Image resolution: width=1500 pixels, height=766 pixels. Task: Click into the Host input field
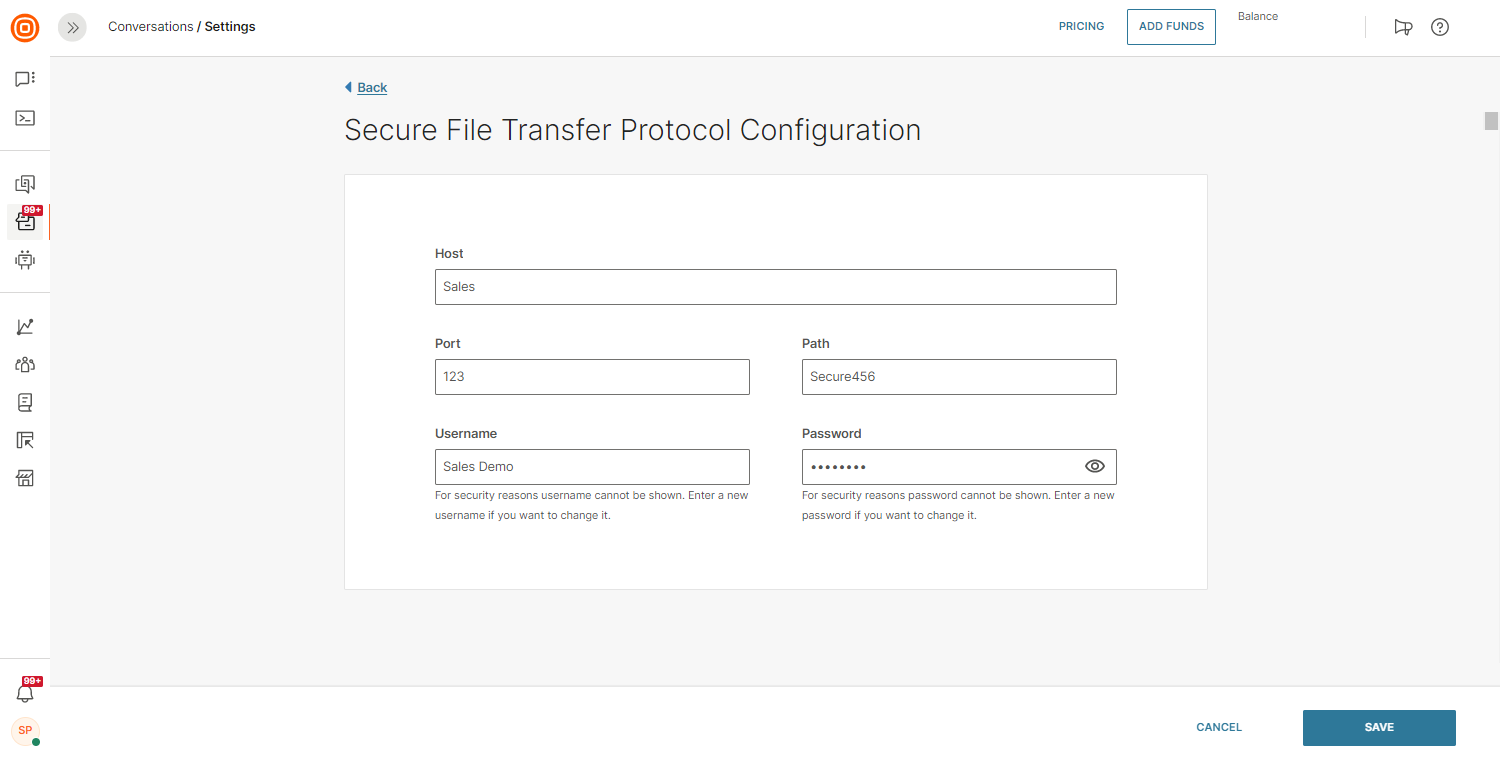tap(775, 287)
